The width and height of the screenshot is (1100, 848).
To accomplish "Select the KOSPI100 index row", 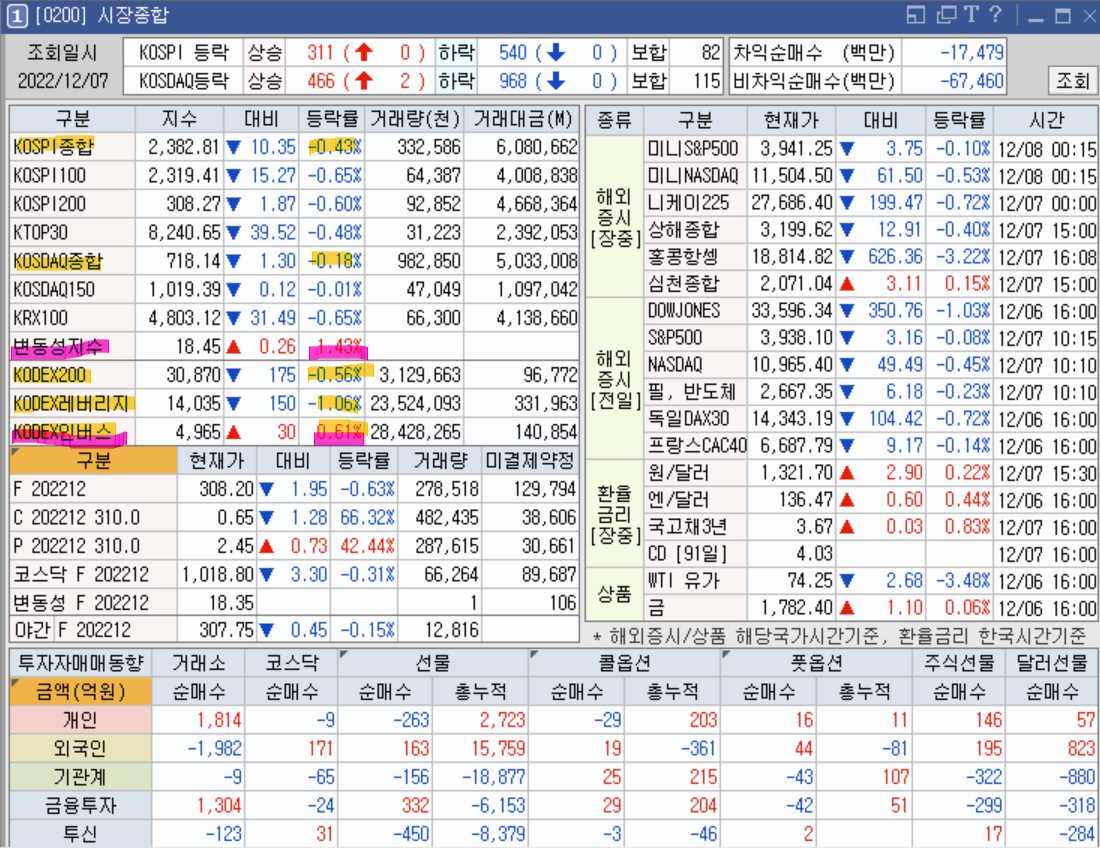I will coord(295,175).
